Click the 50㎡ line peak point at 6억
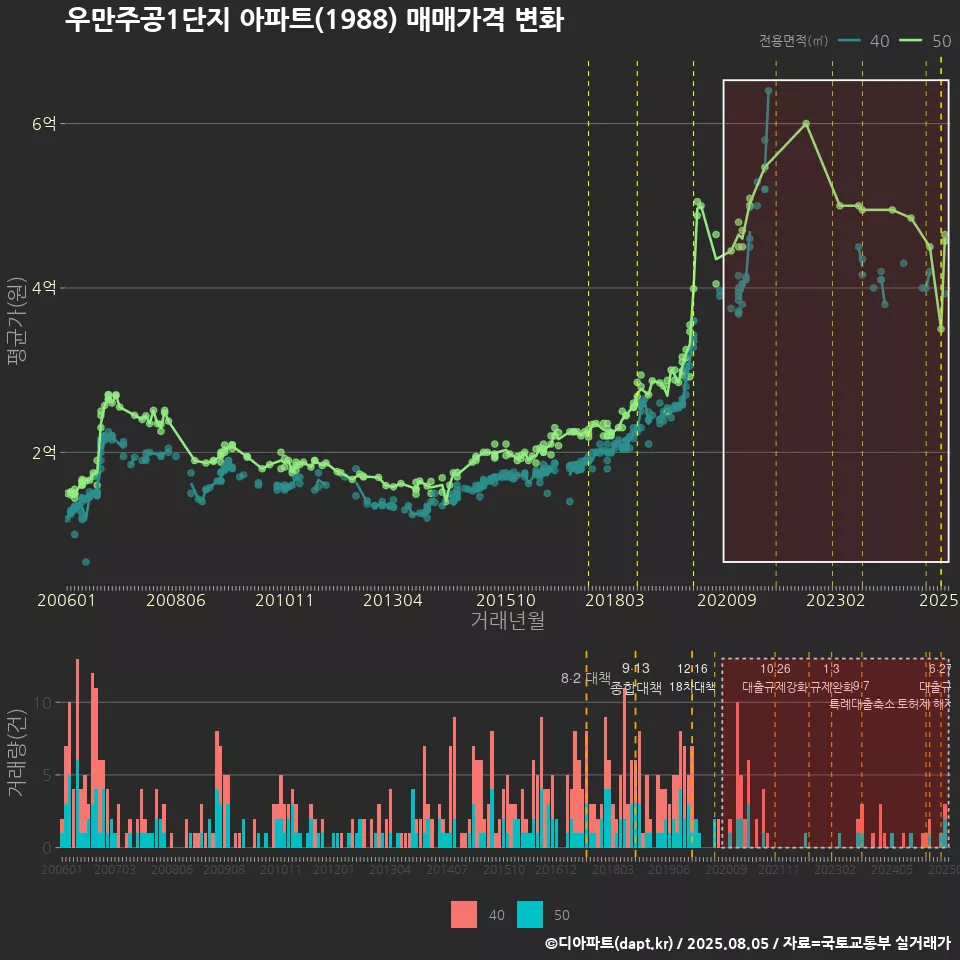Image resolution: width=960 pixels, height=960 pixels. pyautogui.click(x=806, y=124)
